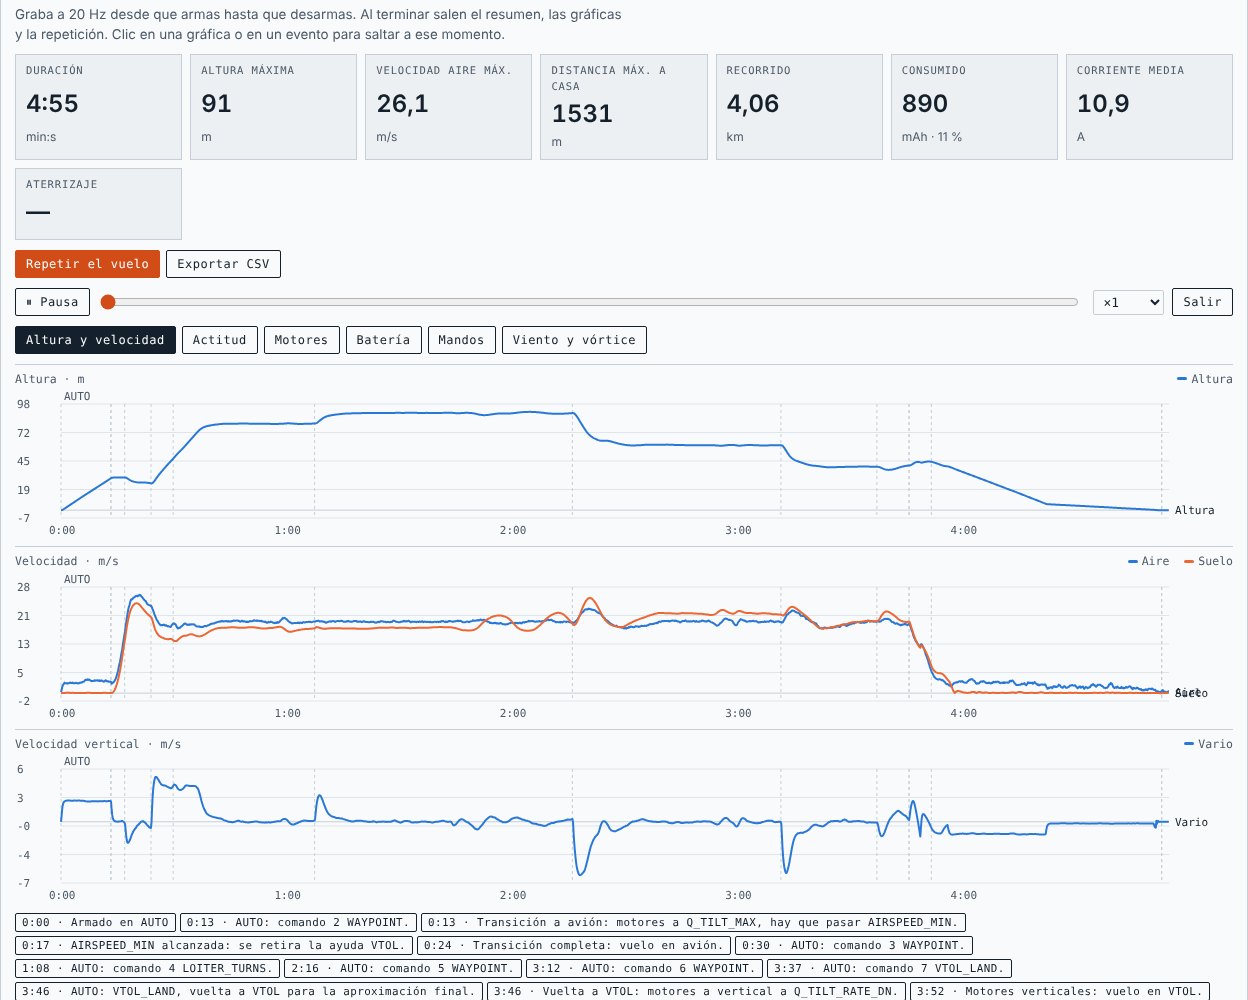Toggle the Suelo series legend entry

tap(1208, 561)
